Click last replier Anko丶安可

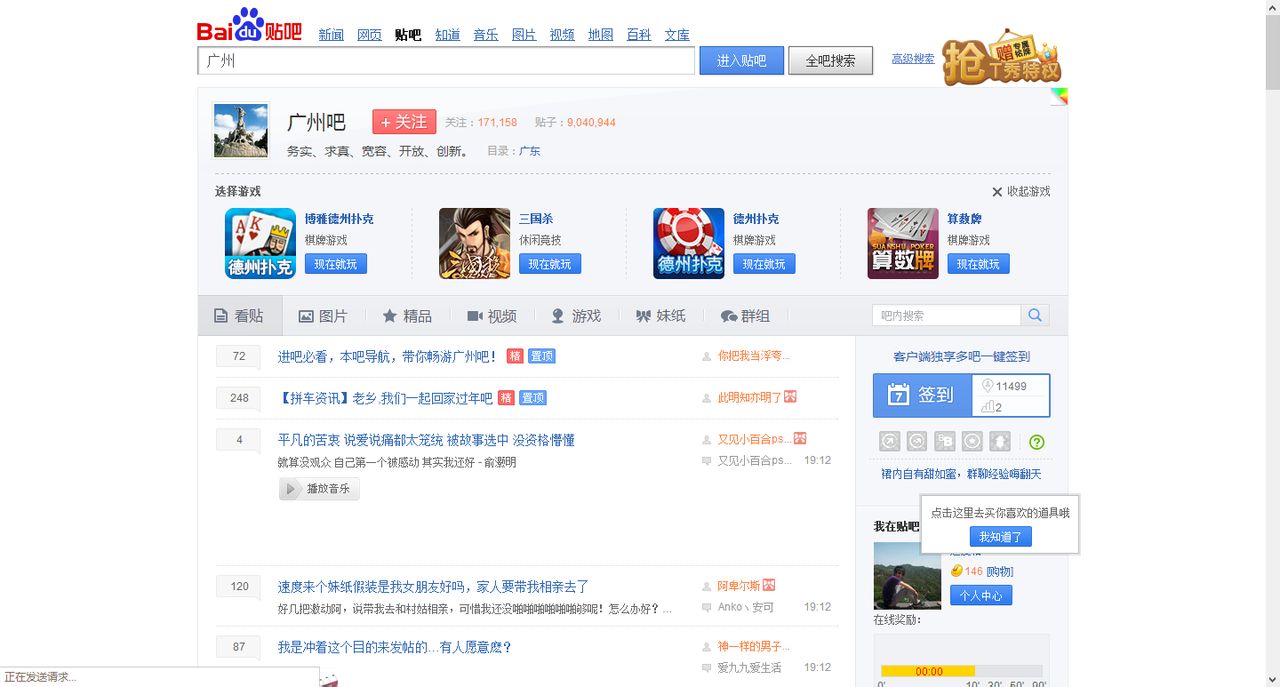(x=746, y=607)
